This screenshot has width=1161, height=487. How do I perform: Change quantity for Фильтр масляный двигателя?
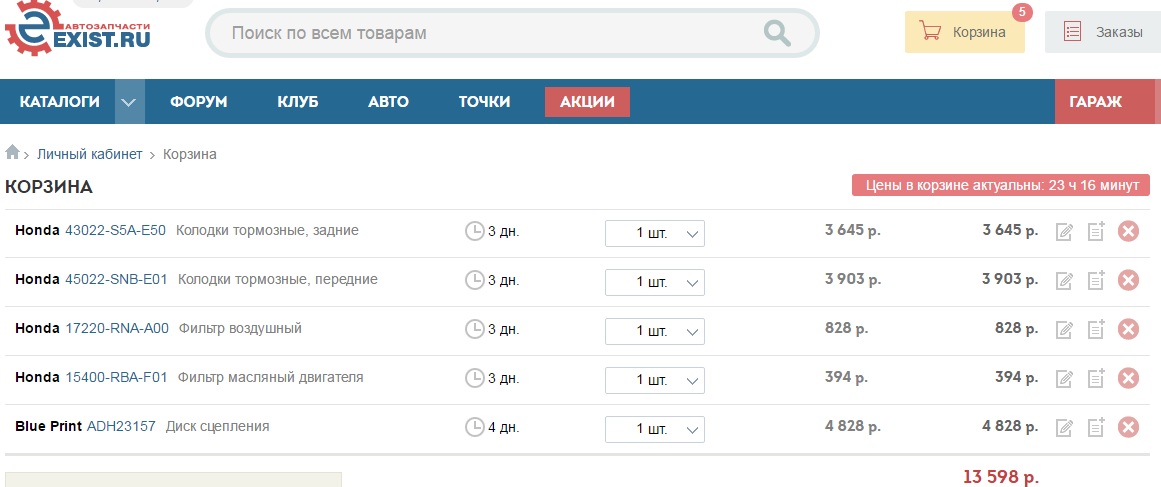655,380
